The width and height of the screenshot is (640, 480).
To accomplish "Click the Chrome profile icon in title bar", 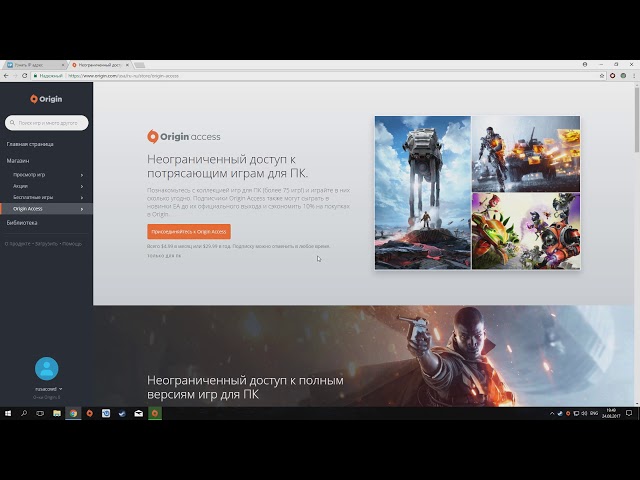I will click(x=585, y=64).
